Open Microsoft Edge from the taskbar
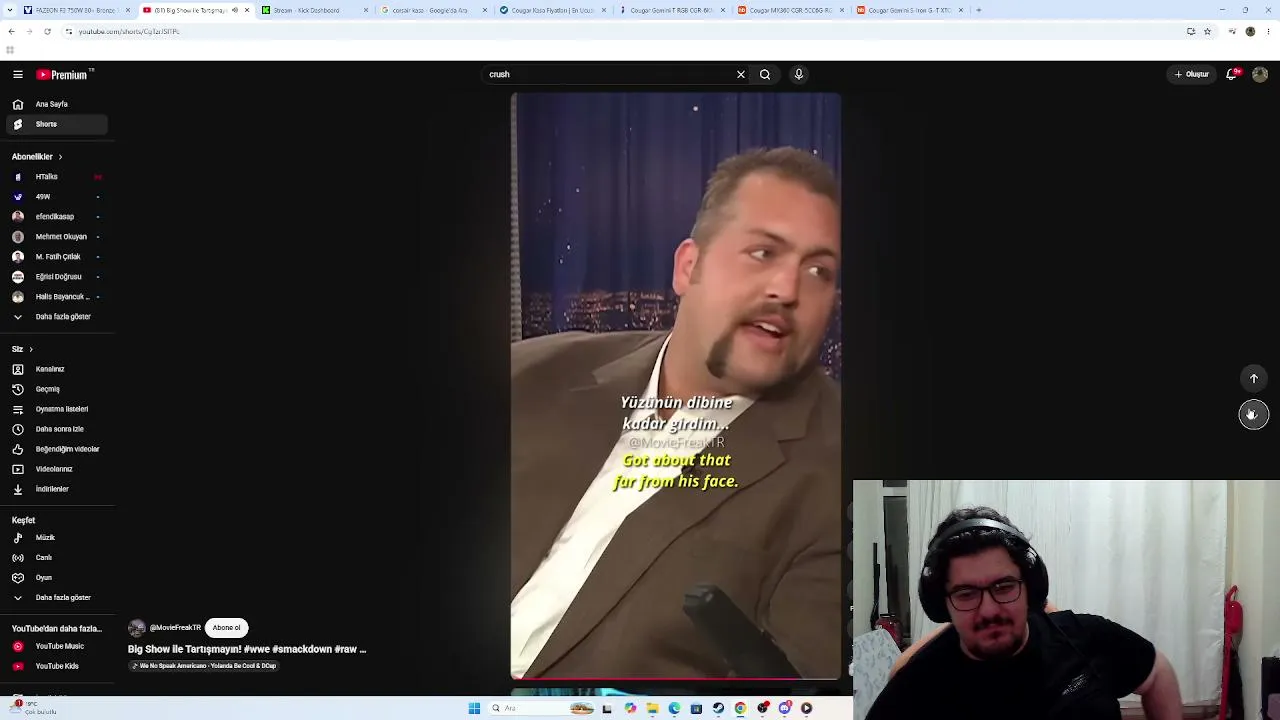Image resolution: width=1280 pixels, height=720 pixels. click(674, 708)
